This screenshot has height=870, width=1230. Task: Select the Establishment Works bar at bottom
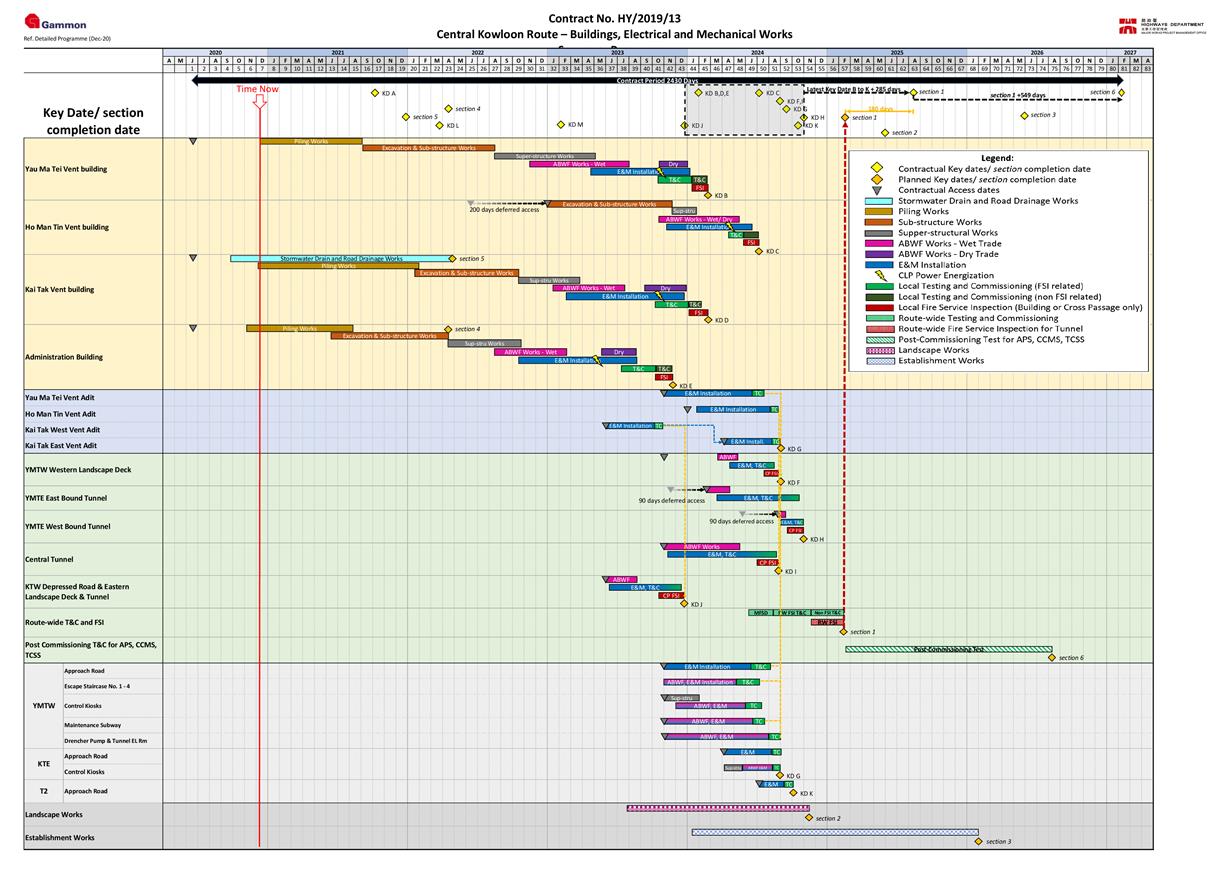834,832
